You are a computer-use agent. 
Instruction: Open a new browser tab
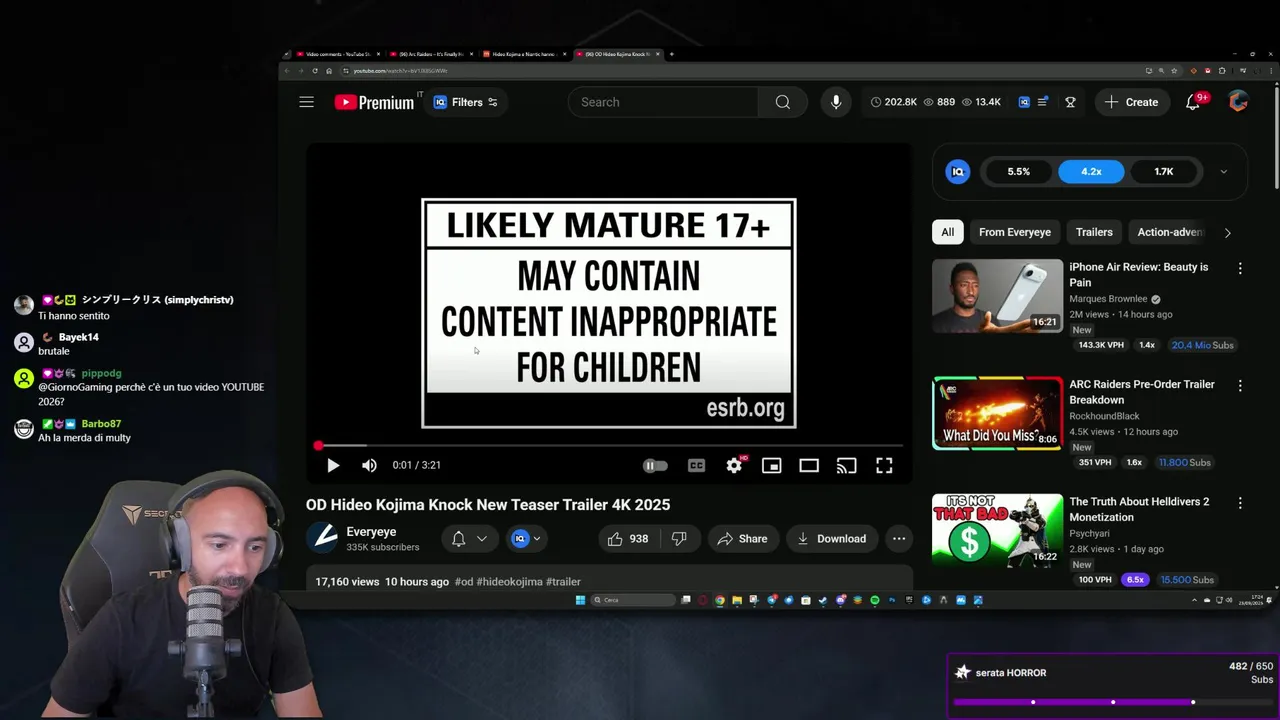click(671, 54)
